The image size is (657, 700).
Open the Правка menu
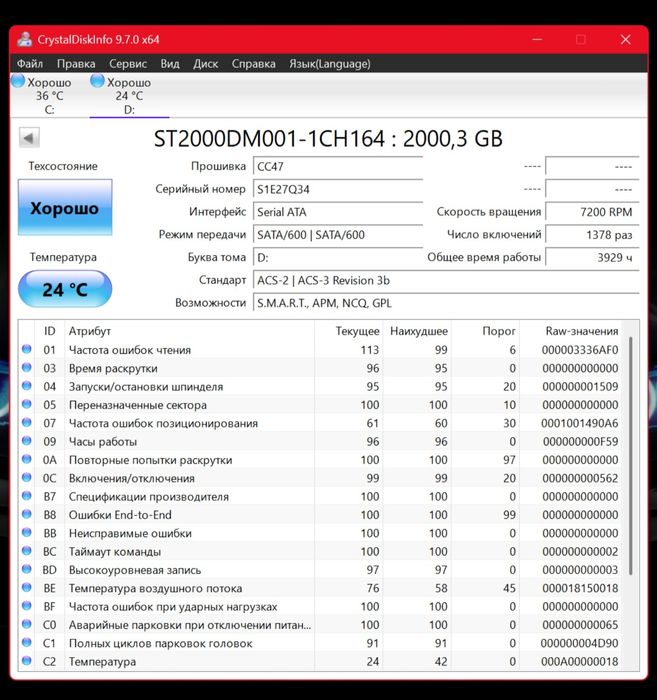point(76,64)
